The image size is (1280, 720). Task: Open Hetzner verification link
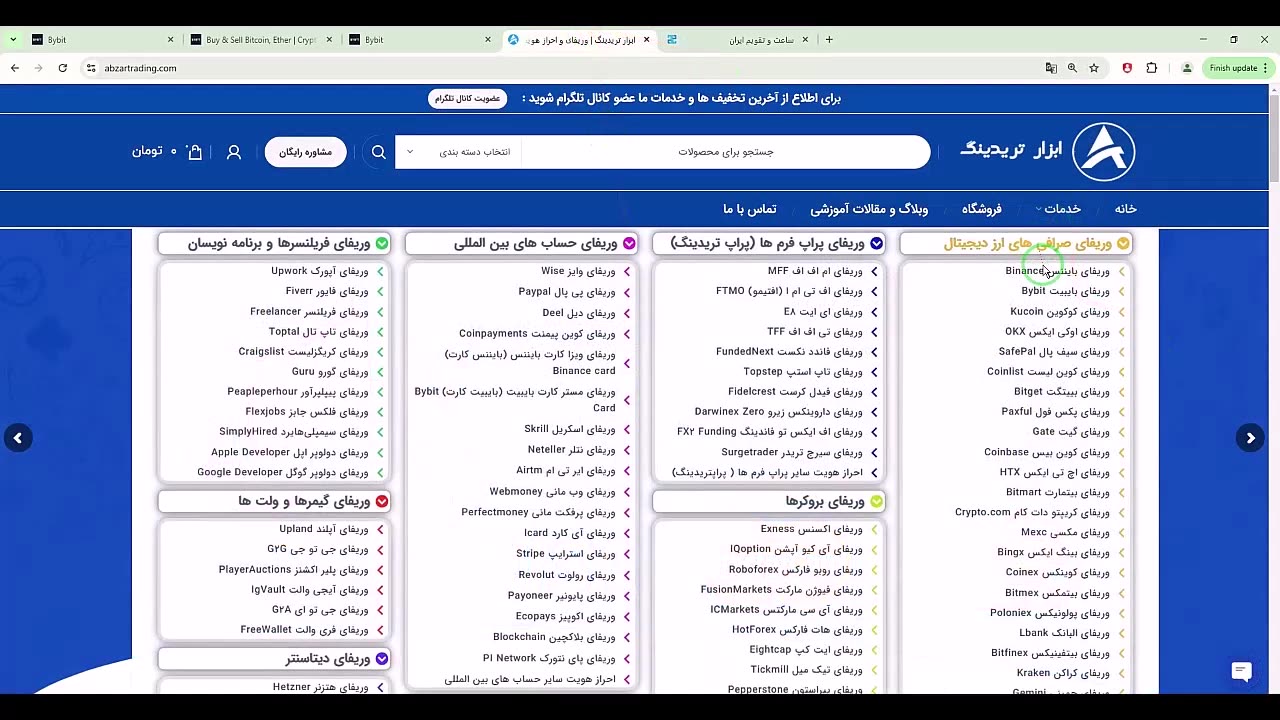pyautogui.click(x=320, y=687)
